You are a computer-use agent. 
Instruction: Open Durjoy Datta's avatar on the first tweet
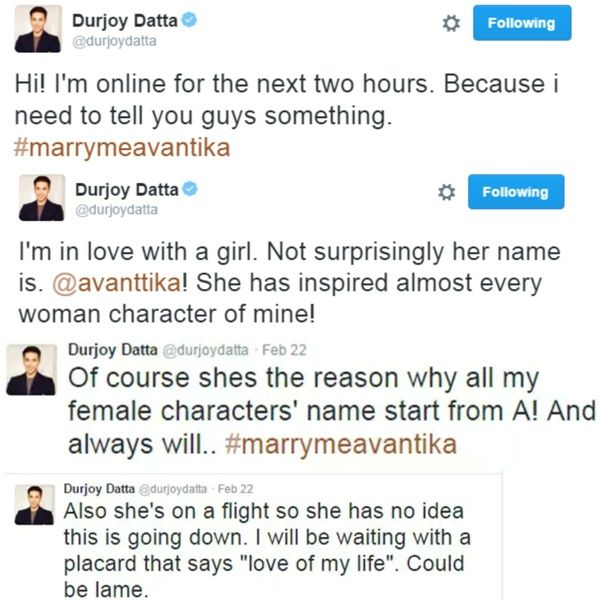[x=38, y=29]
